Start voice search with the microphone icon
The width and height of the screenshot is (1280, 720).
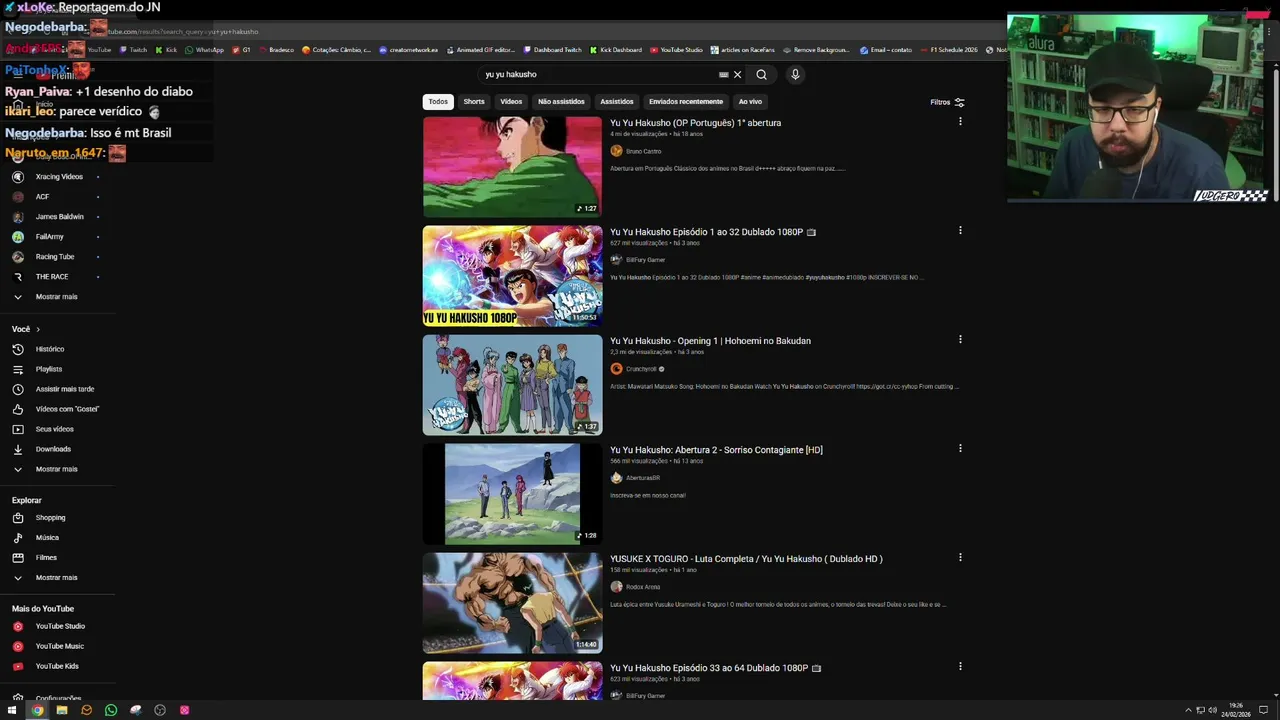point(795,74)
